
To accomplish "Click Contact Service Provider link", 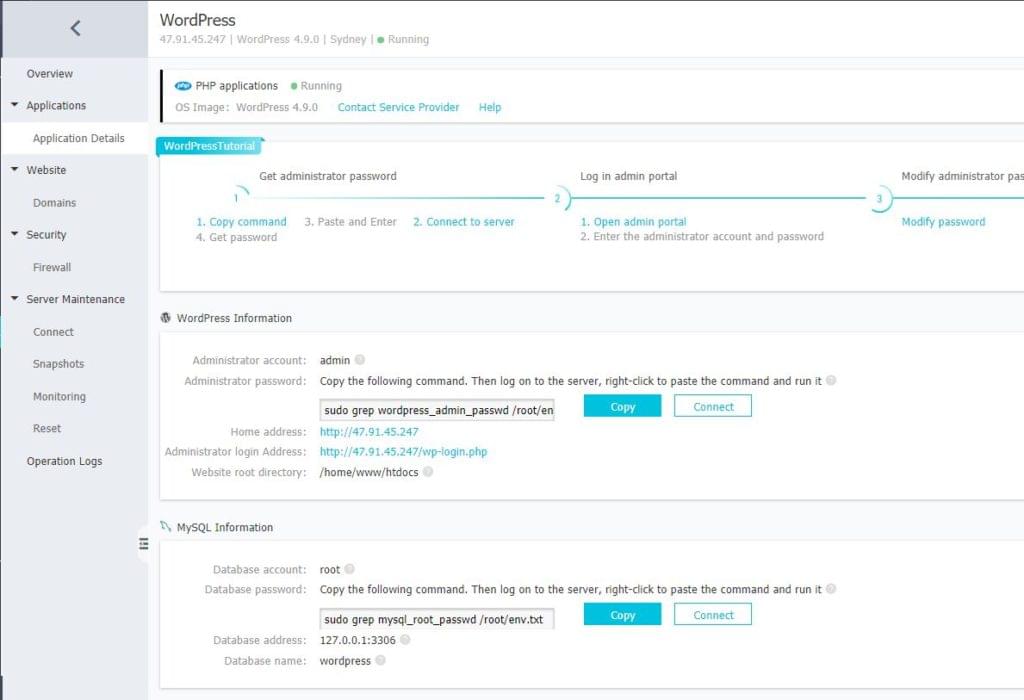I will (398, 107).
